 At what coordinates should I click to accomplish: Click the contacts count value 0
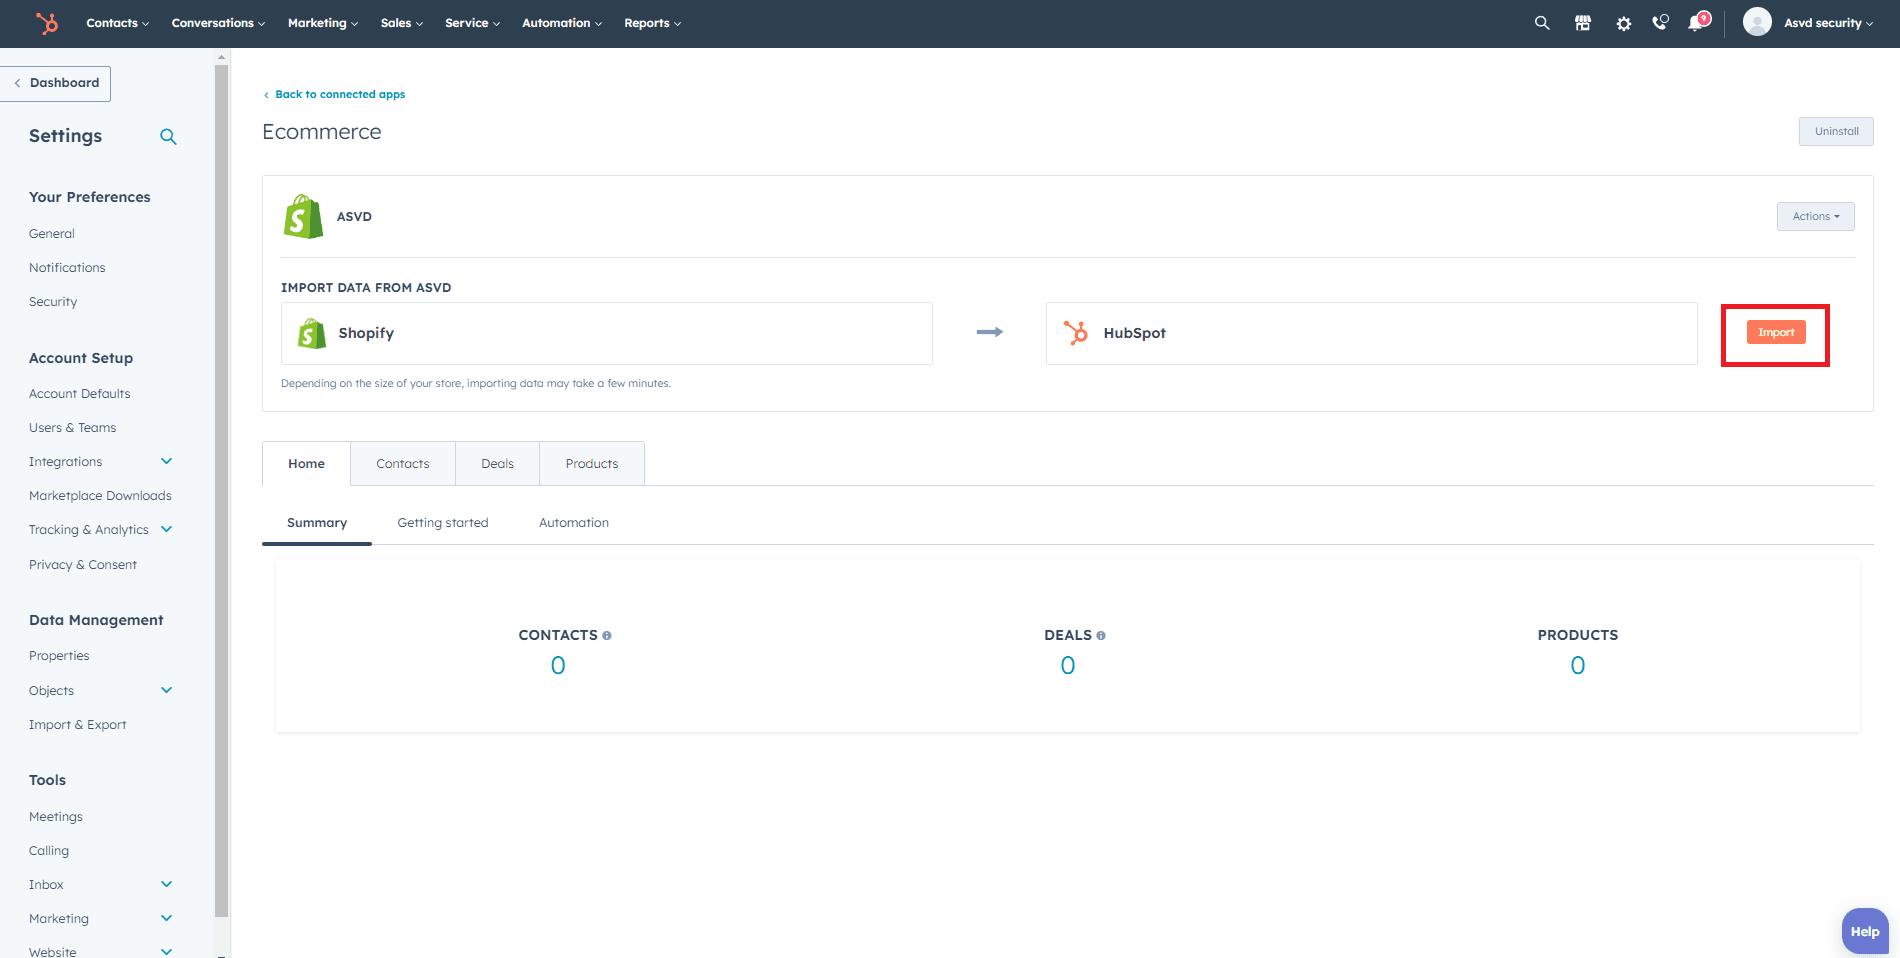[558, 665]
